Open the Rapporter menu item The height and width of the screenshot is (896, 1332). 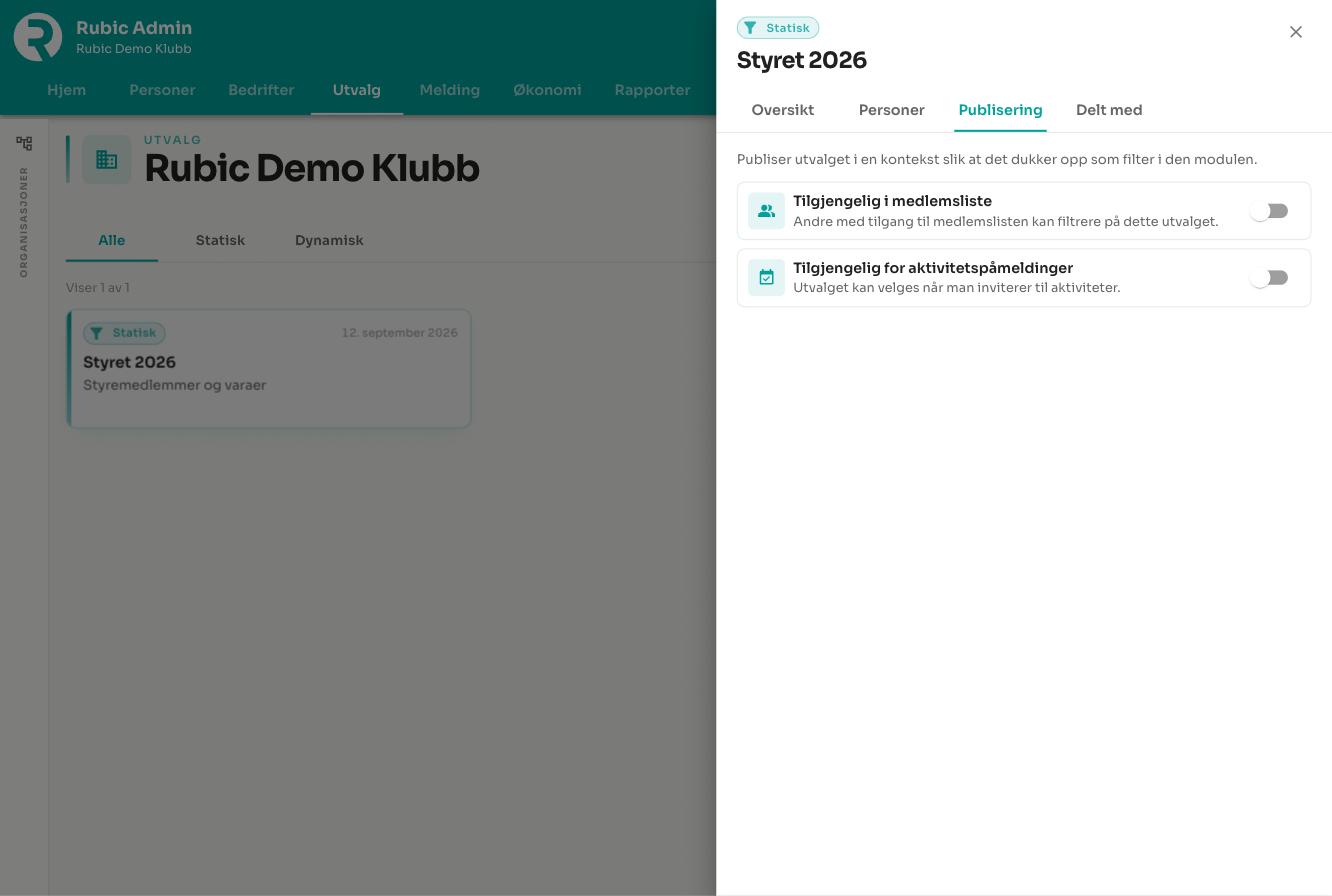tap(652, 90)
